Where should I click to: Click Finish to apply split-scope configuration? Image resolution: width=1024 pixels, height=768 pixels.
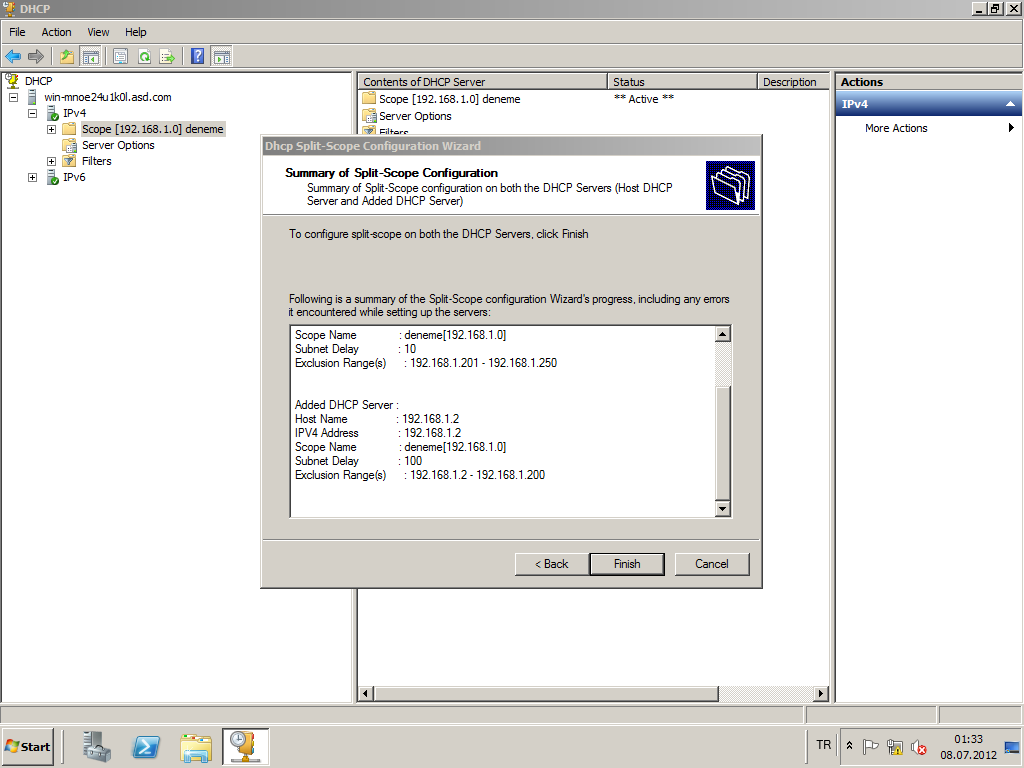point(627,564)
